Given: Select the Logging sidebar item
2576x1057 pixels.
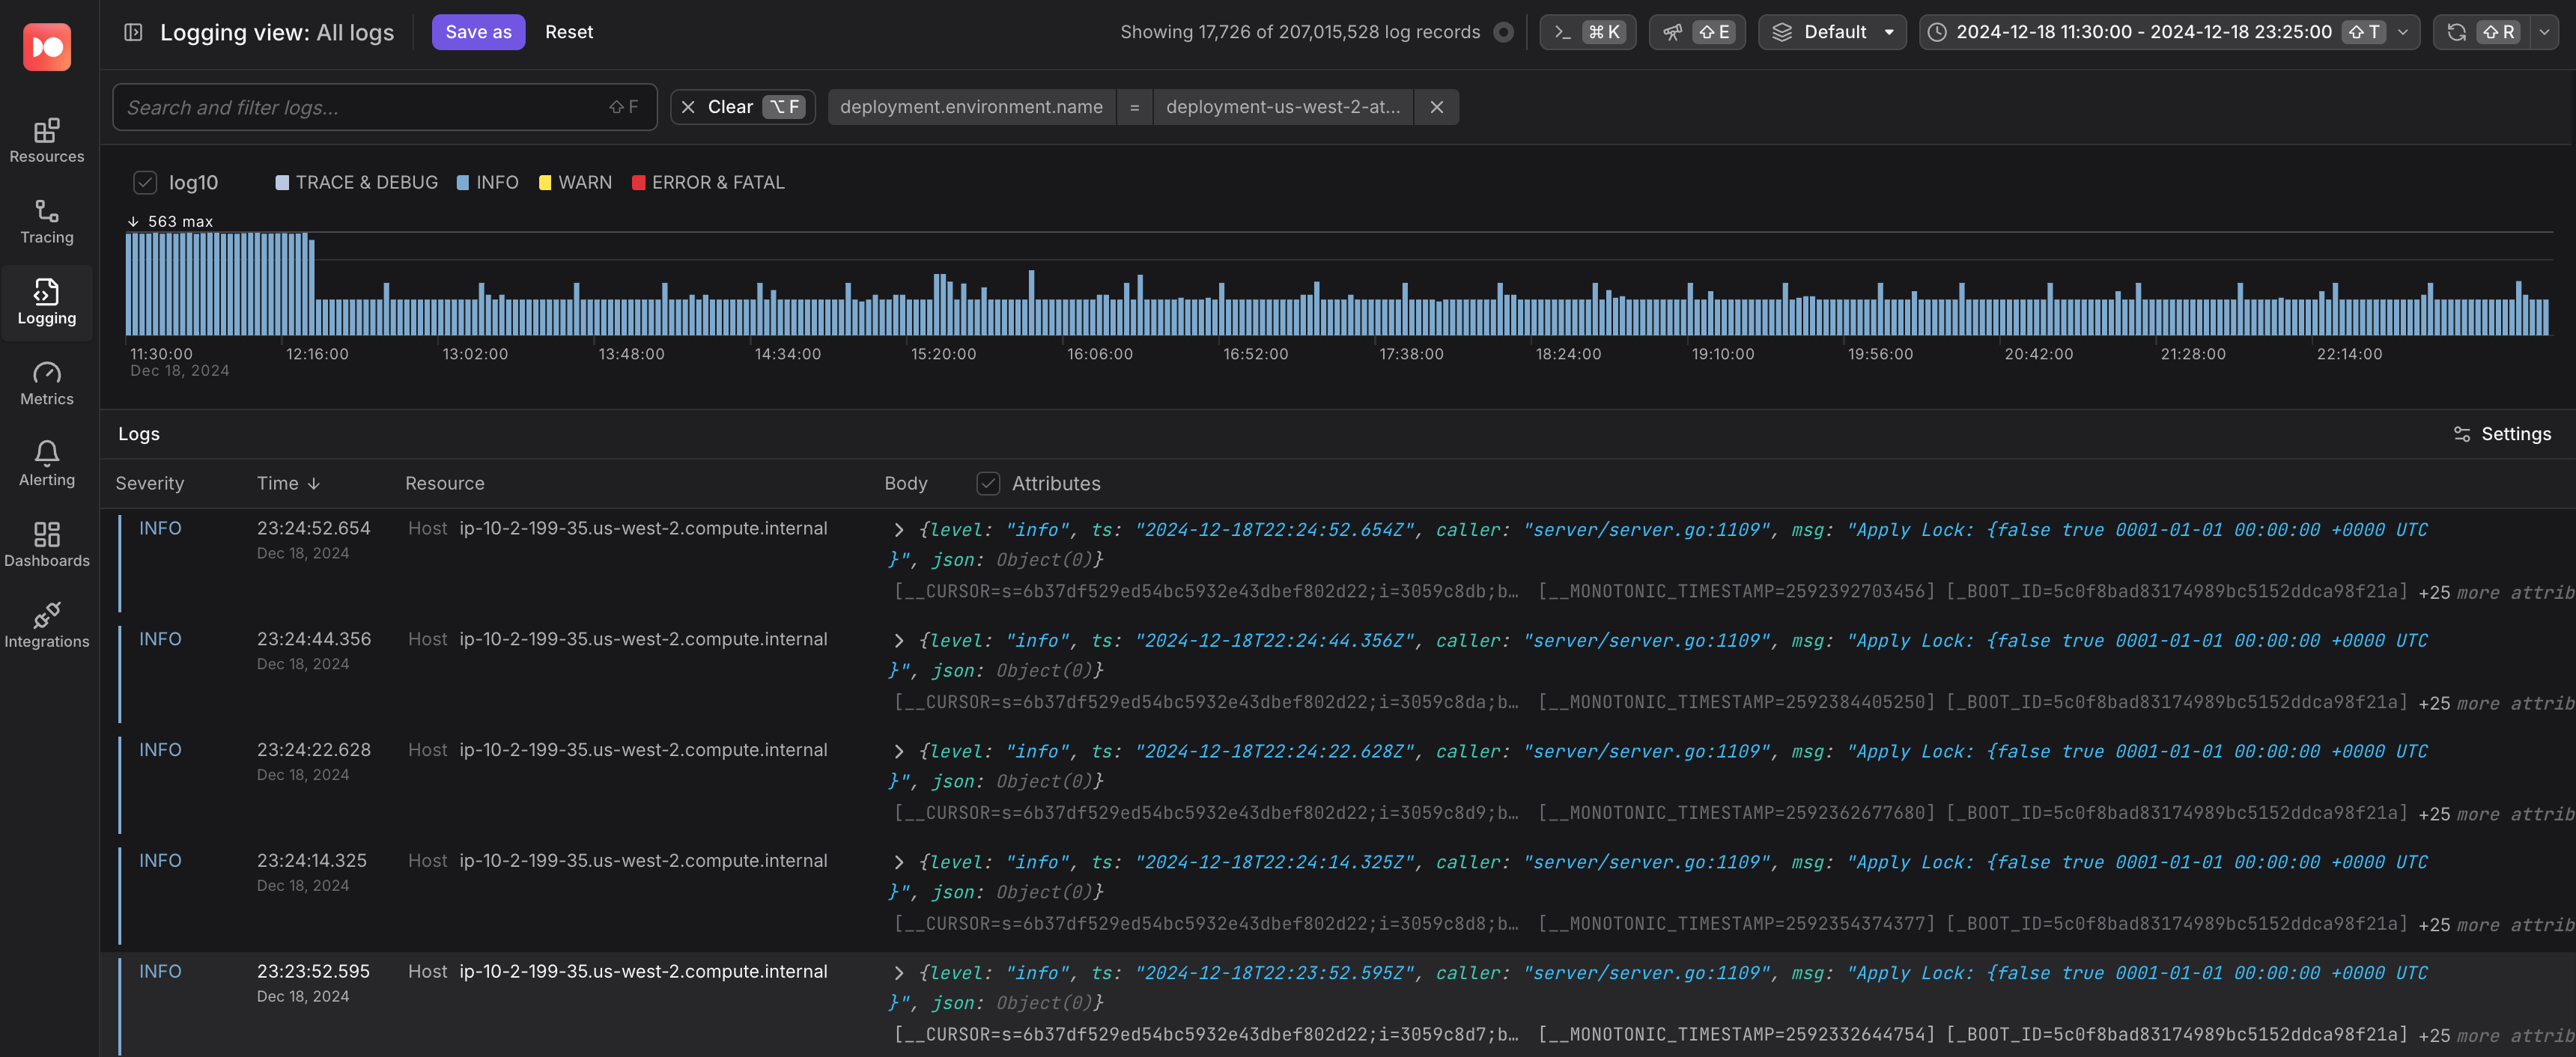Looking at the screenshot, I should 47,303.
